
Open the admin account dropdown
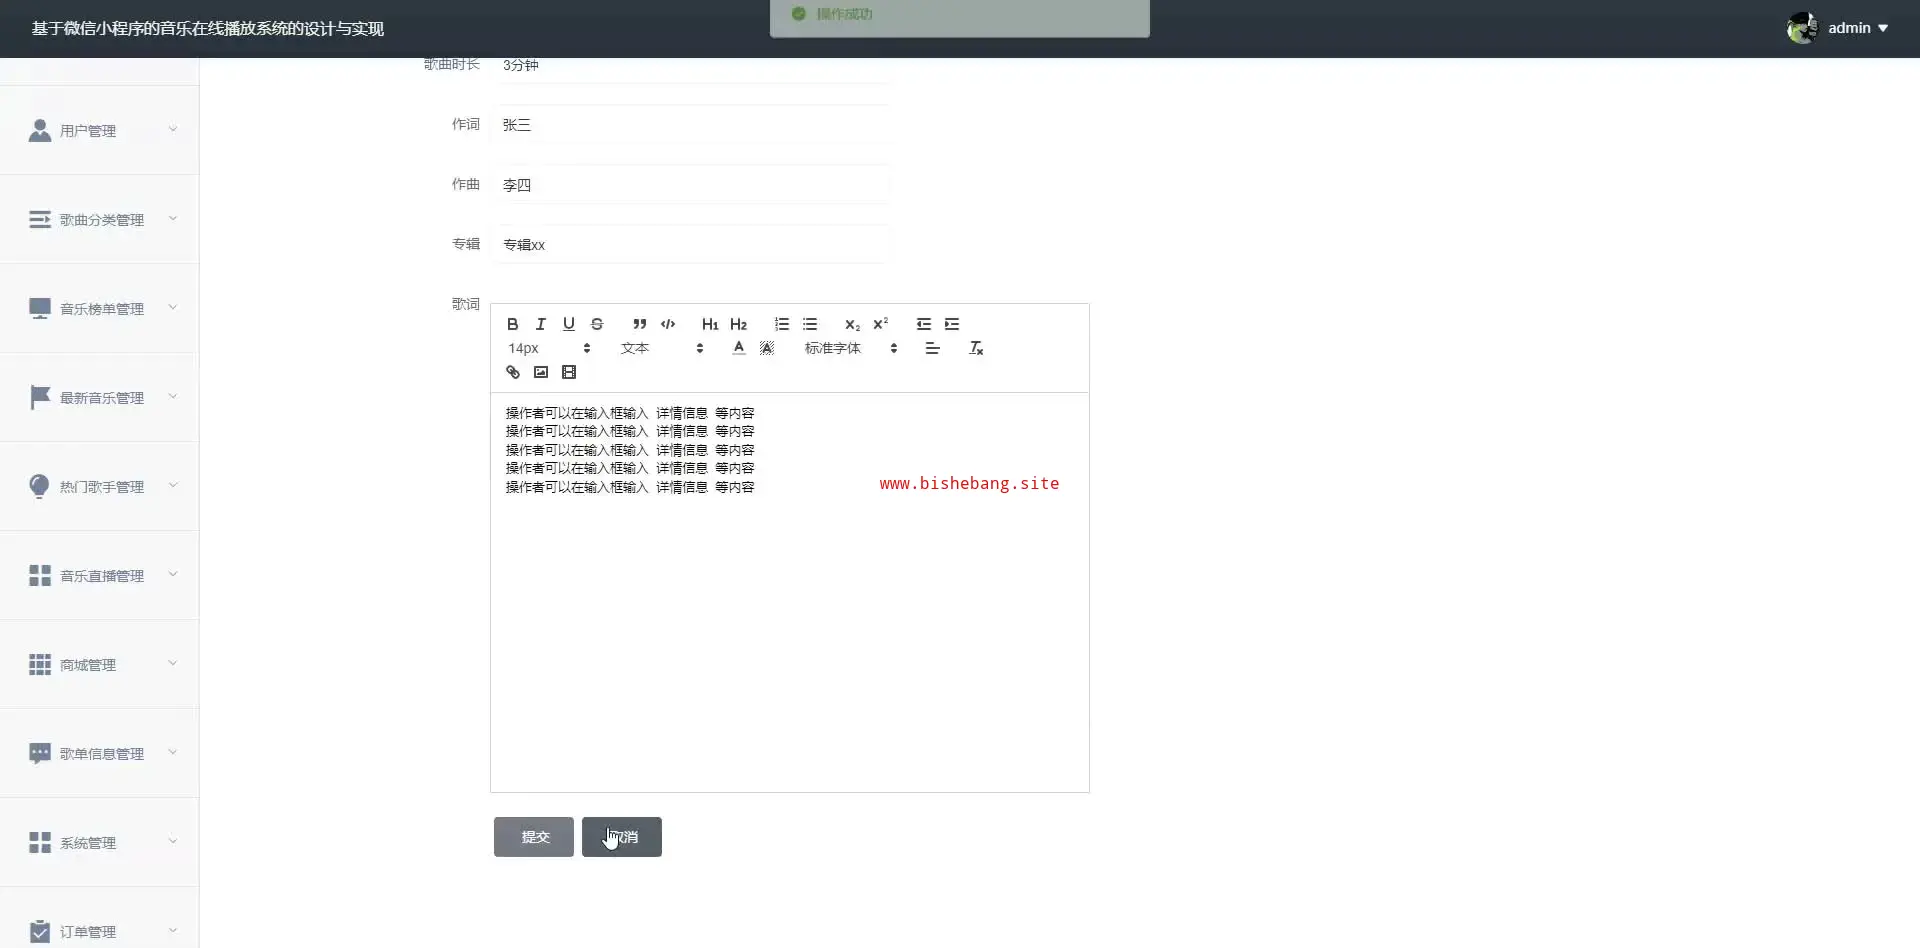point(1858,28)
